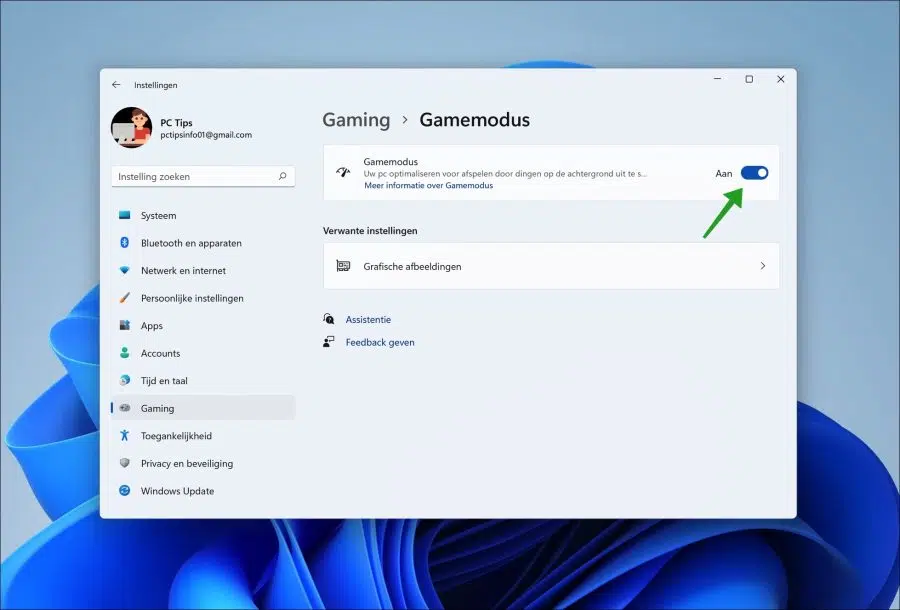Open the Feedback geven link

coord(380,343)
